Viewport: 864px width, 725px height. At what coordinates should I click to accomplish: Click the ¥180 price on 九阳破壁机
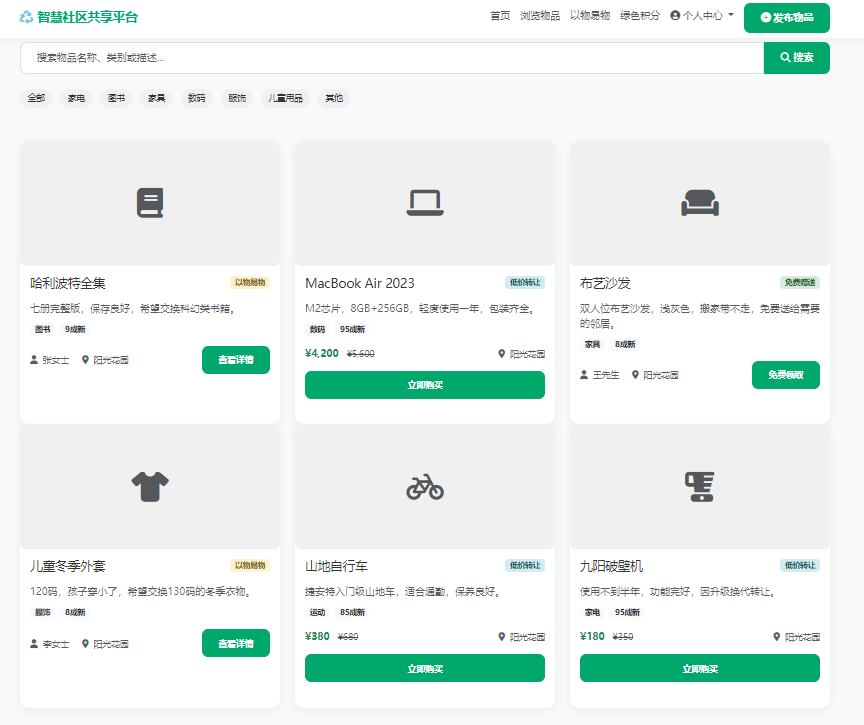click(592, 636)
